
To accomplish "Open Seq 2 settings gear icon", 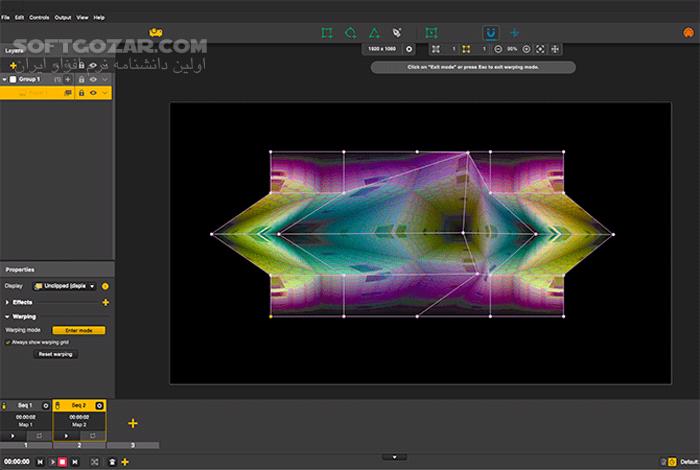I will click(x=99, y=405).
